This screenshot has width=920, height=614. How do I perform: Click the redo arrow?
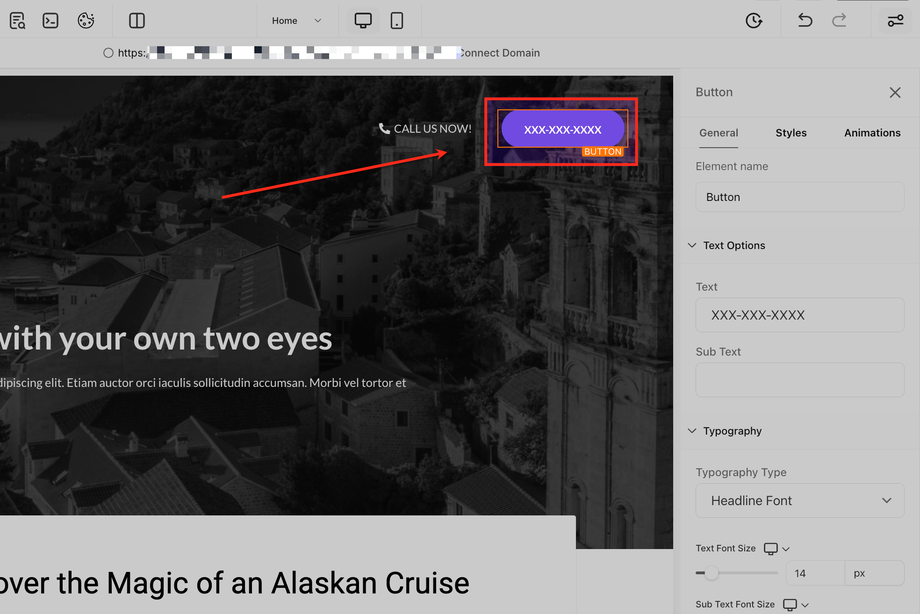point(840,21)
